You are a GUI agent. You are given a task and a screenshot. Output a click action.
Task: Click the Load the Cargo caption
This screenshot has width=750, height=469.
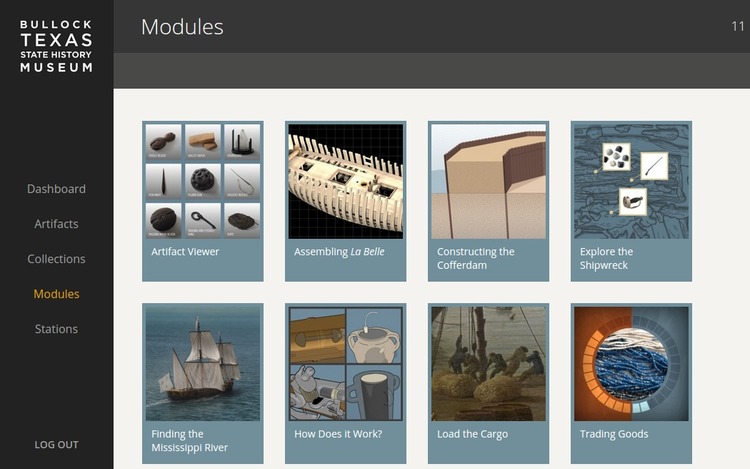point(472,434)
